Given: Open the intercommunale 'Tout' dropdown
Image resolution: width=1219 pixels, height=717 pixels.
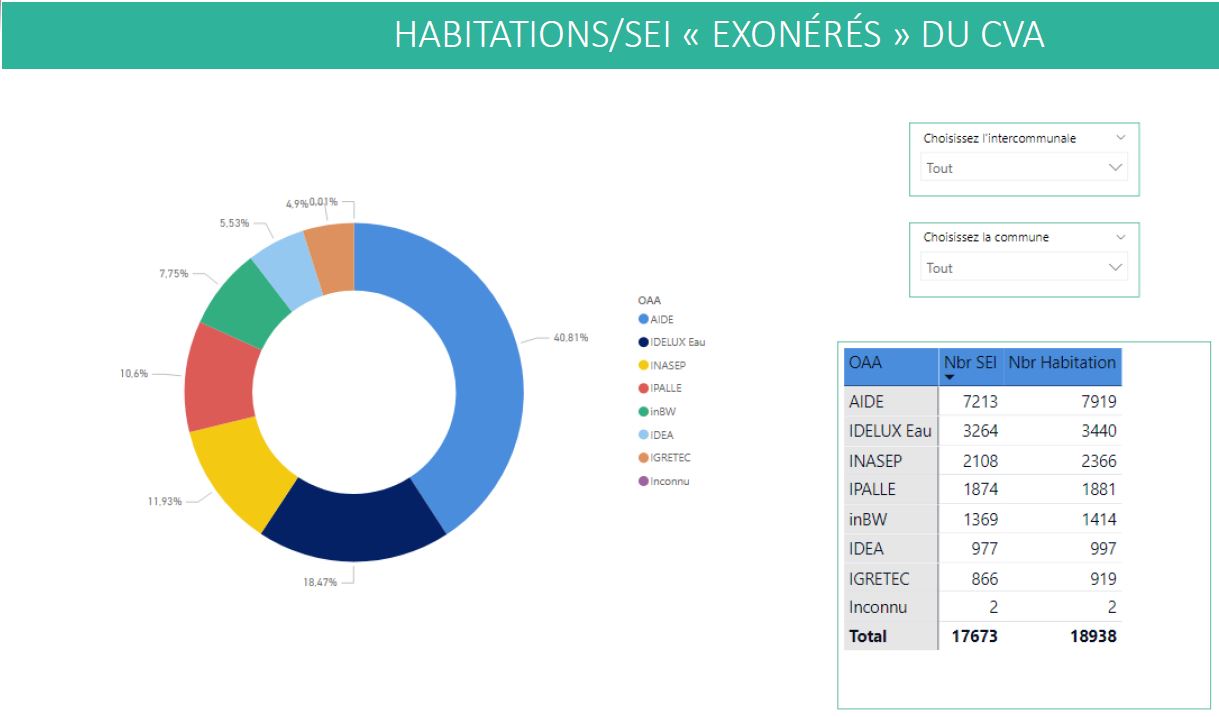Looking at the screenshot, I should click(1023, 168).
